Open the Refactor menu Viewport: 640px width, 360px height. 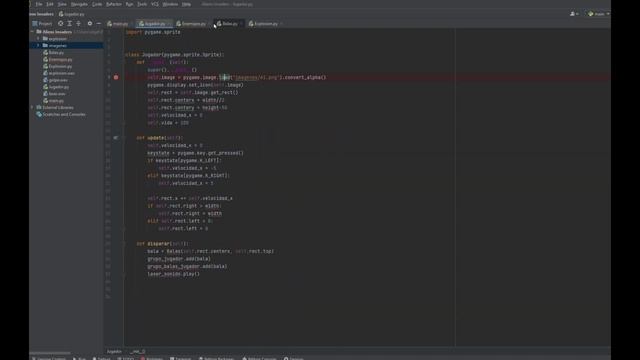click(114, 4)
